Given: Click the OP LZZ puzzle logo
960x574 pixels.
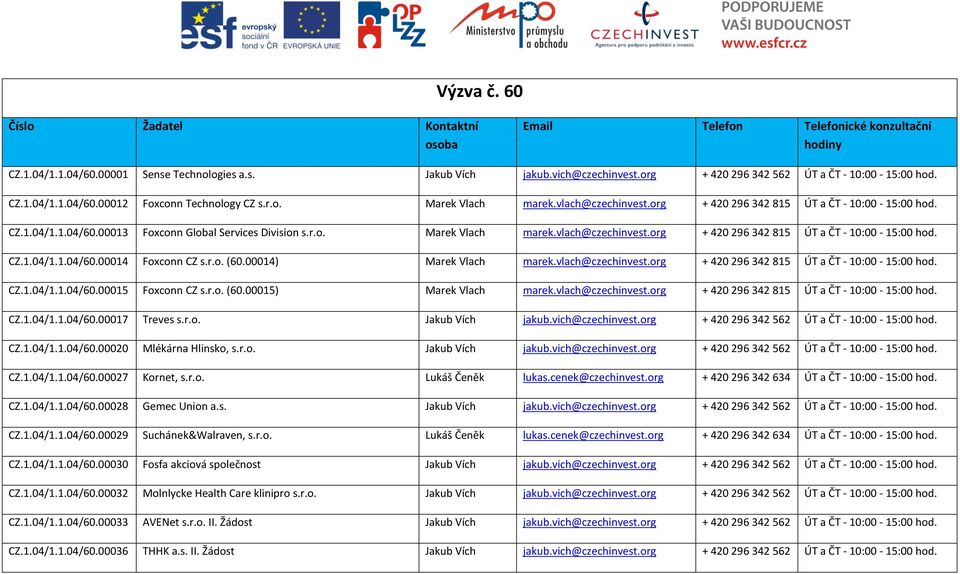Looking at the screenshot, I should pos(391,26).
